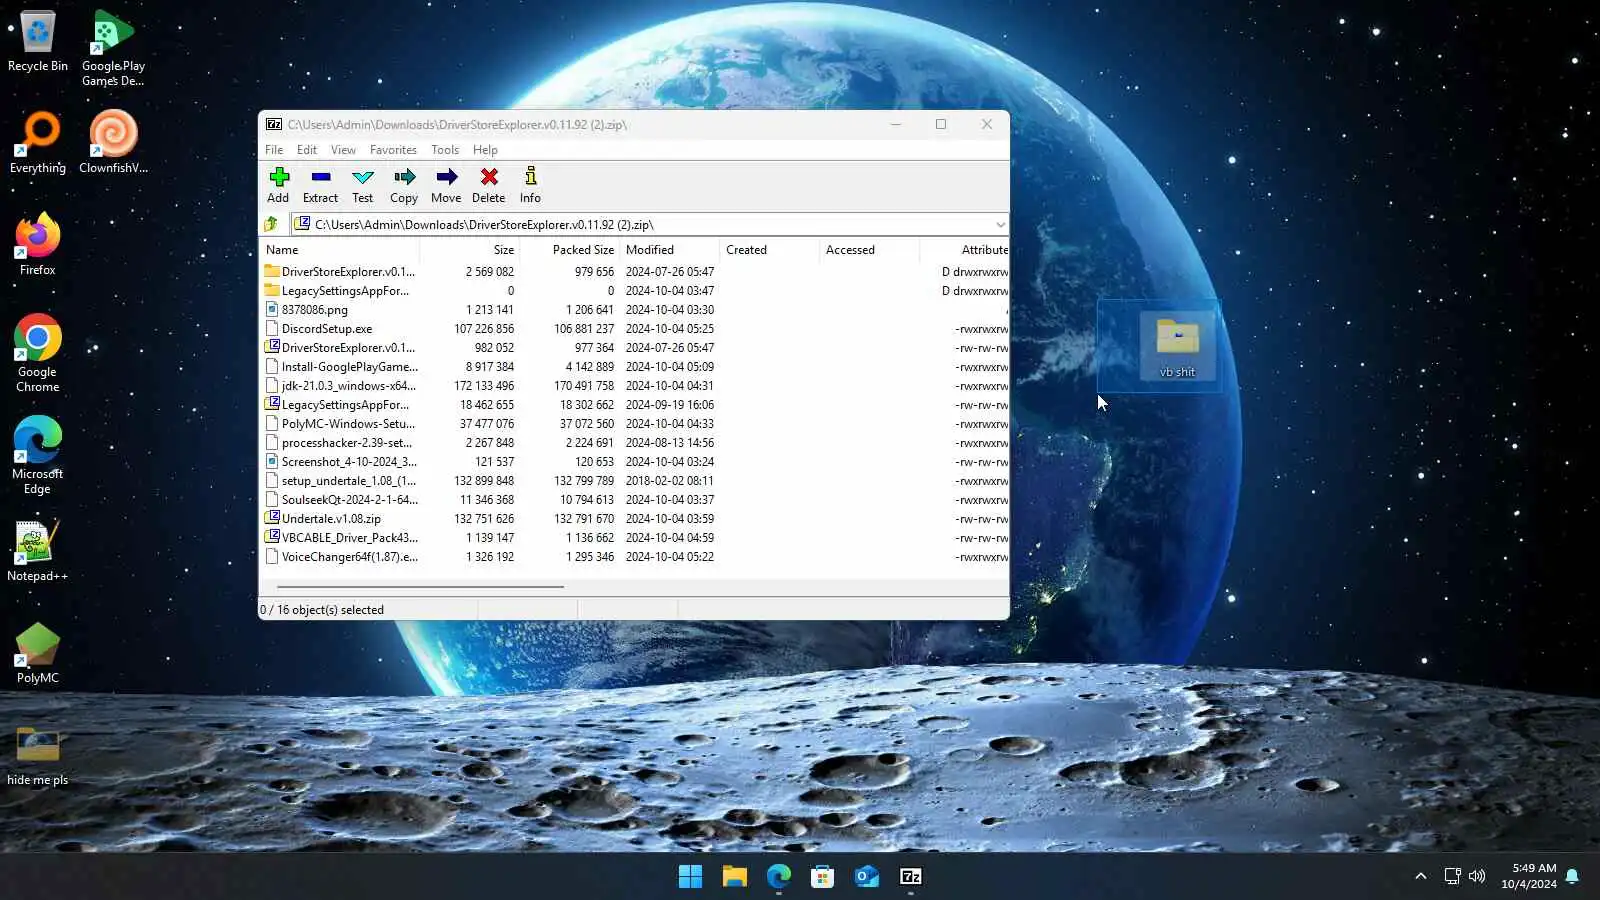This screenshot has height=900, width=1600.
Task: Open the Edit menu
Action: coord(307,150)
